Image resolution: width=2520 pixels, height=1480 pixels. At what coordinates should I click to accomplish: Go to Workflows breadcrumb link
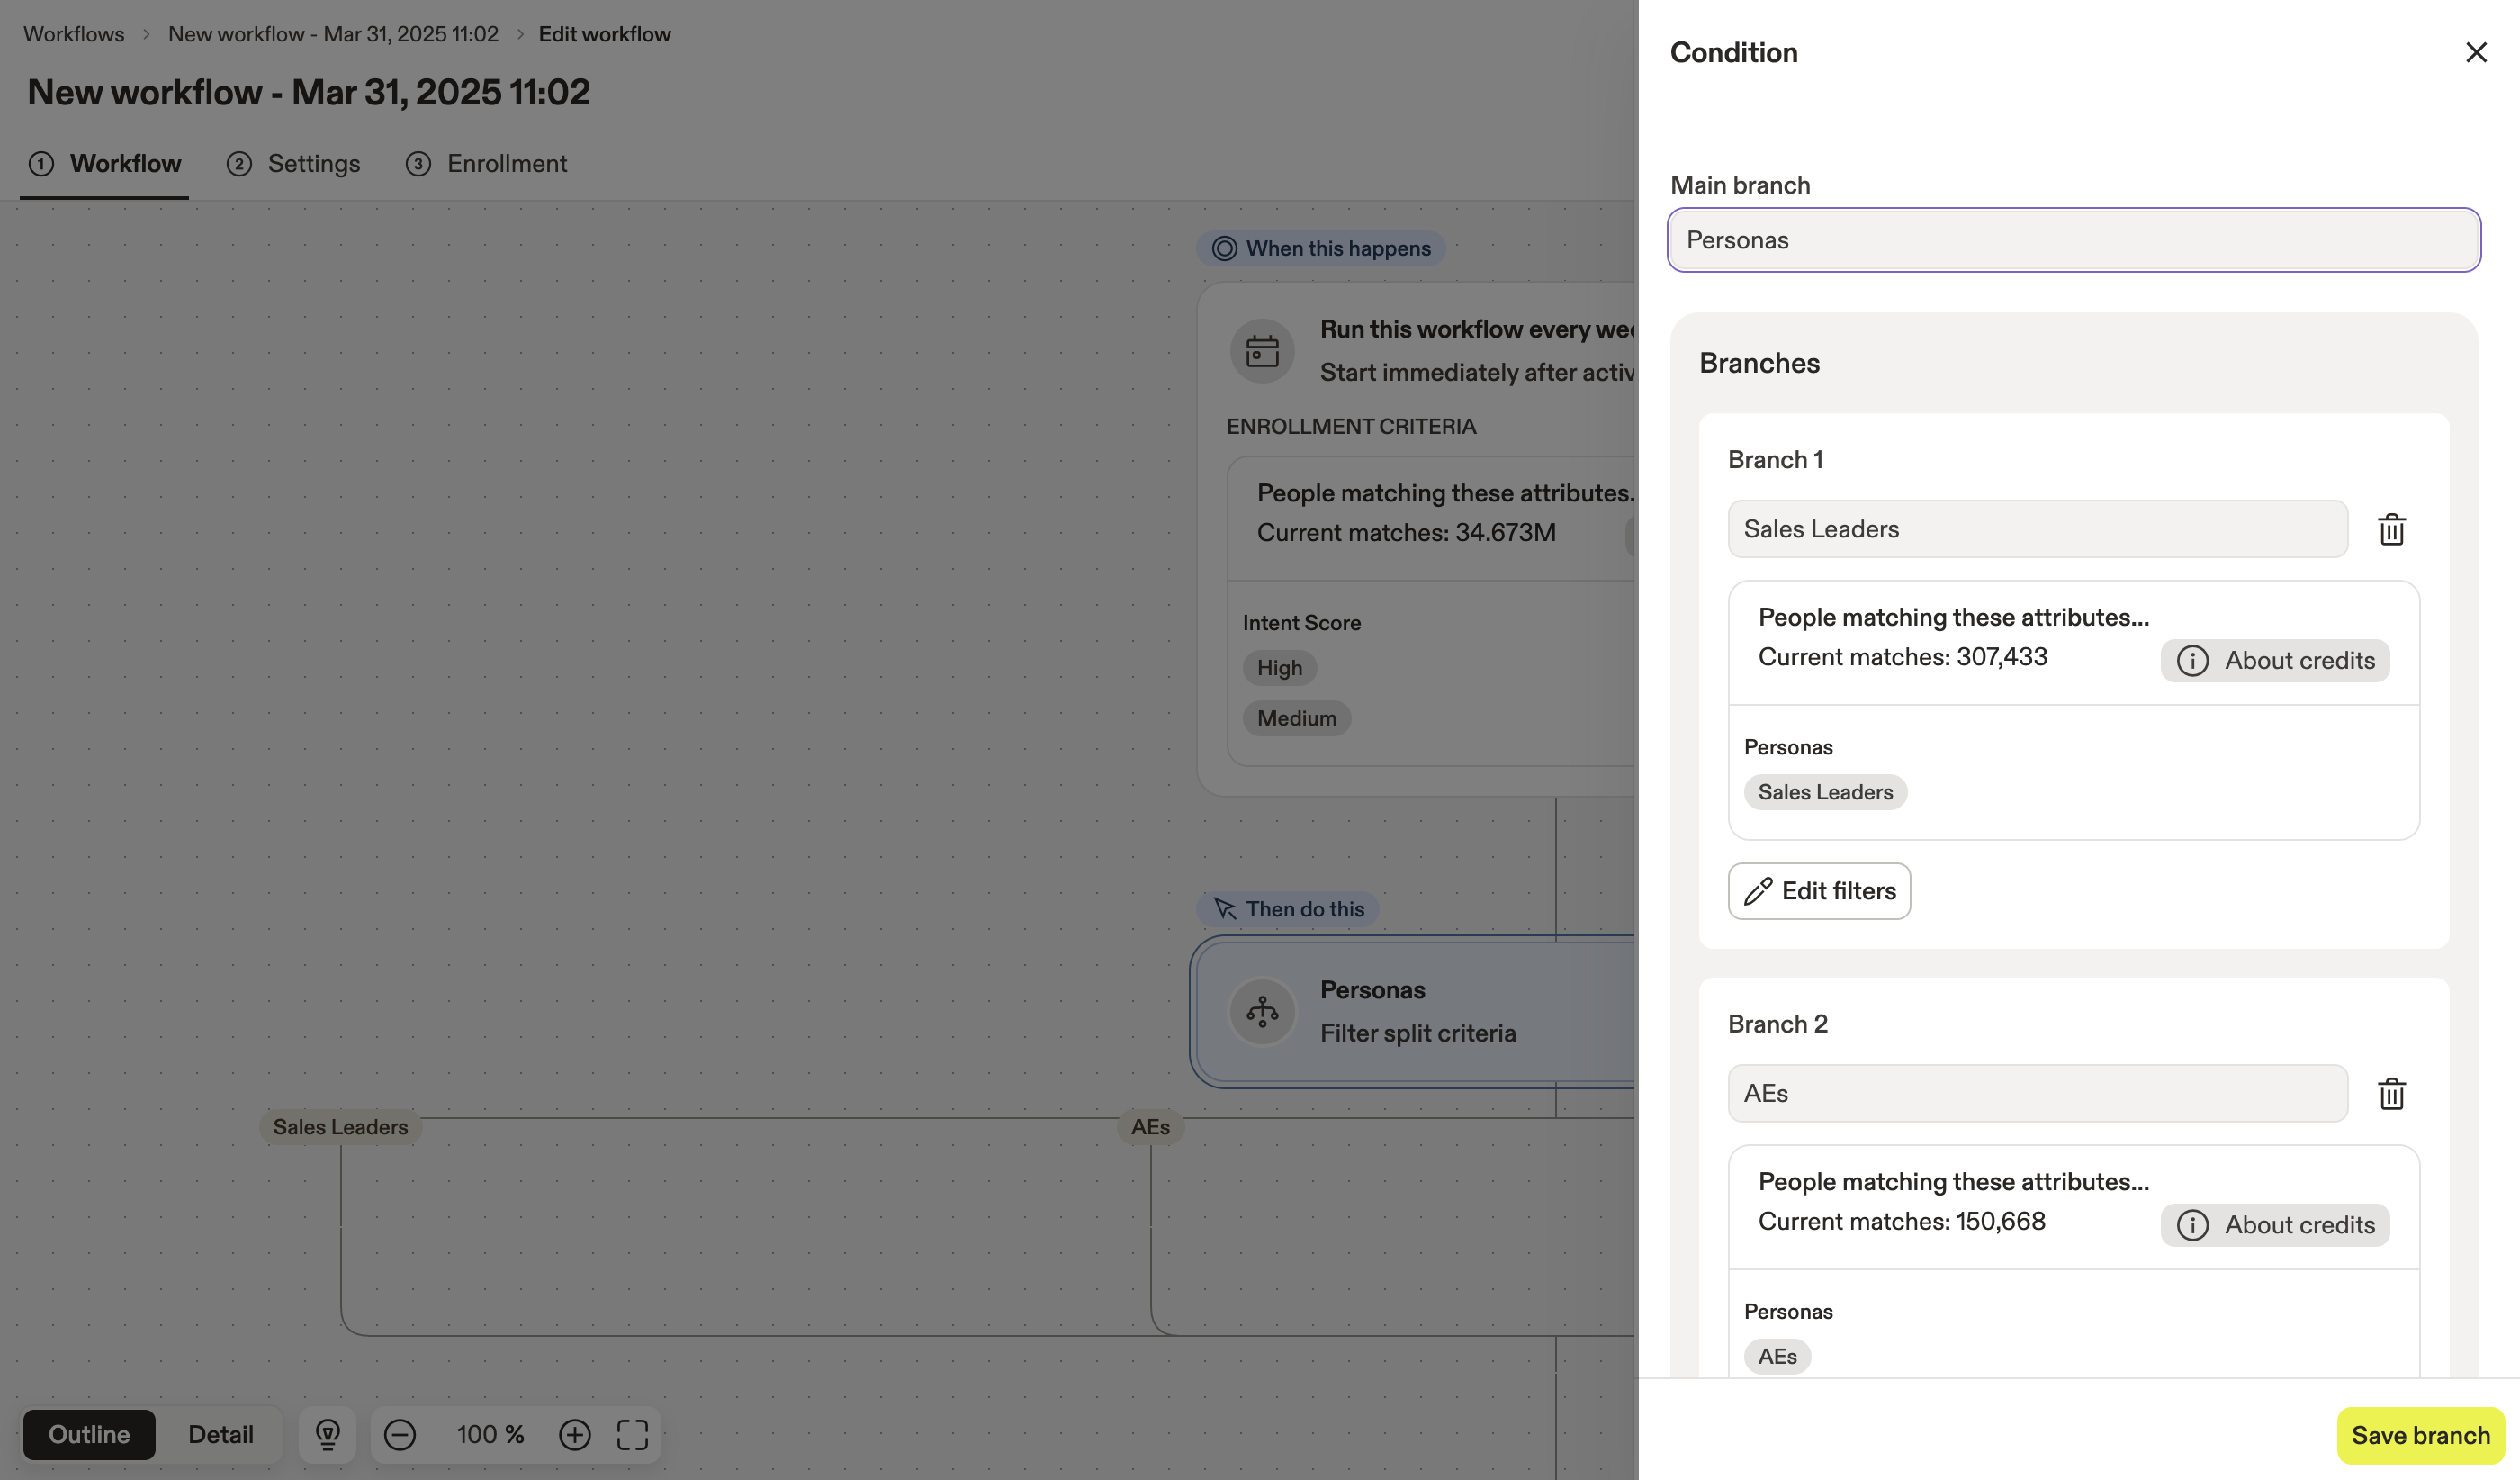[x=74, y=34]
